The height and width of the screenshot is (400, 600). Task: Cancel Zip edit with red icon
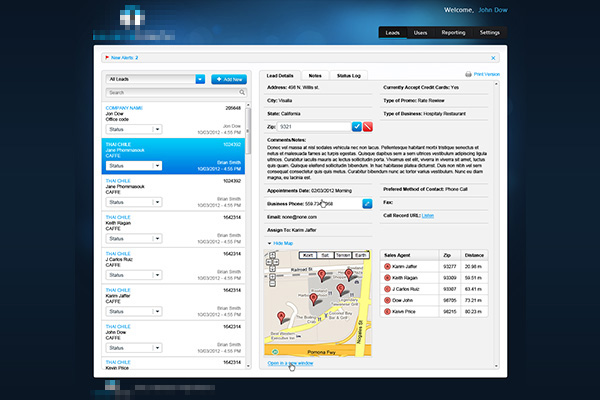pos(368,127)
